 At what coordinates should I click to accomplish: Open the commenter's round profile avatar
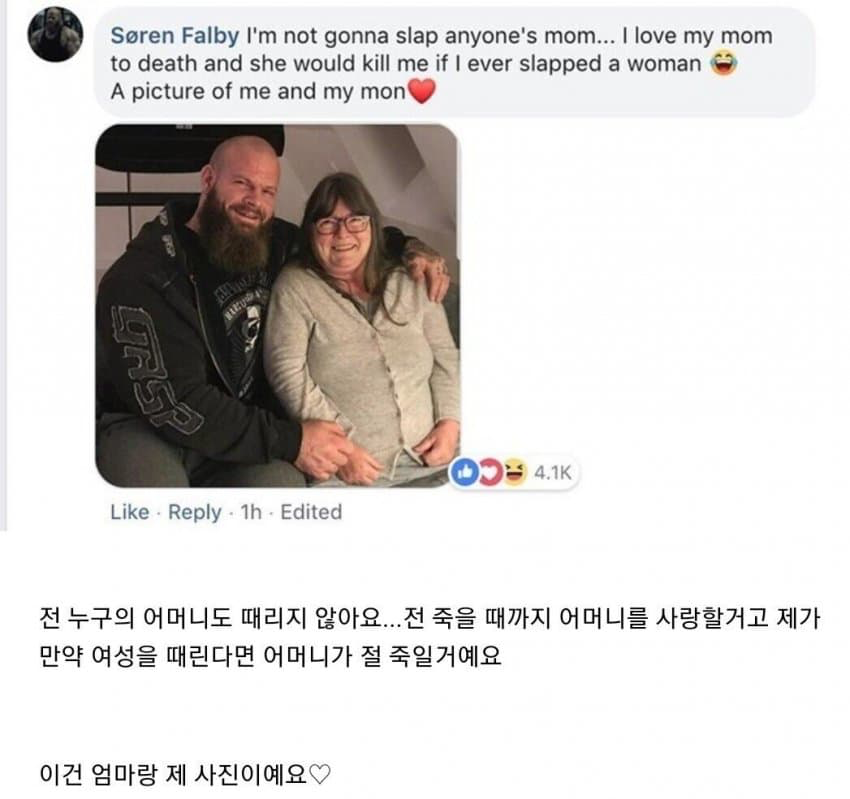point(55,35)
